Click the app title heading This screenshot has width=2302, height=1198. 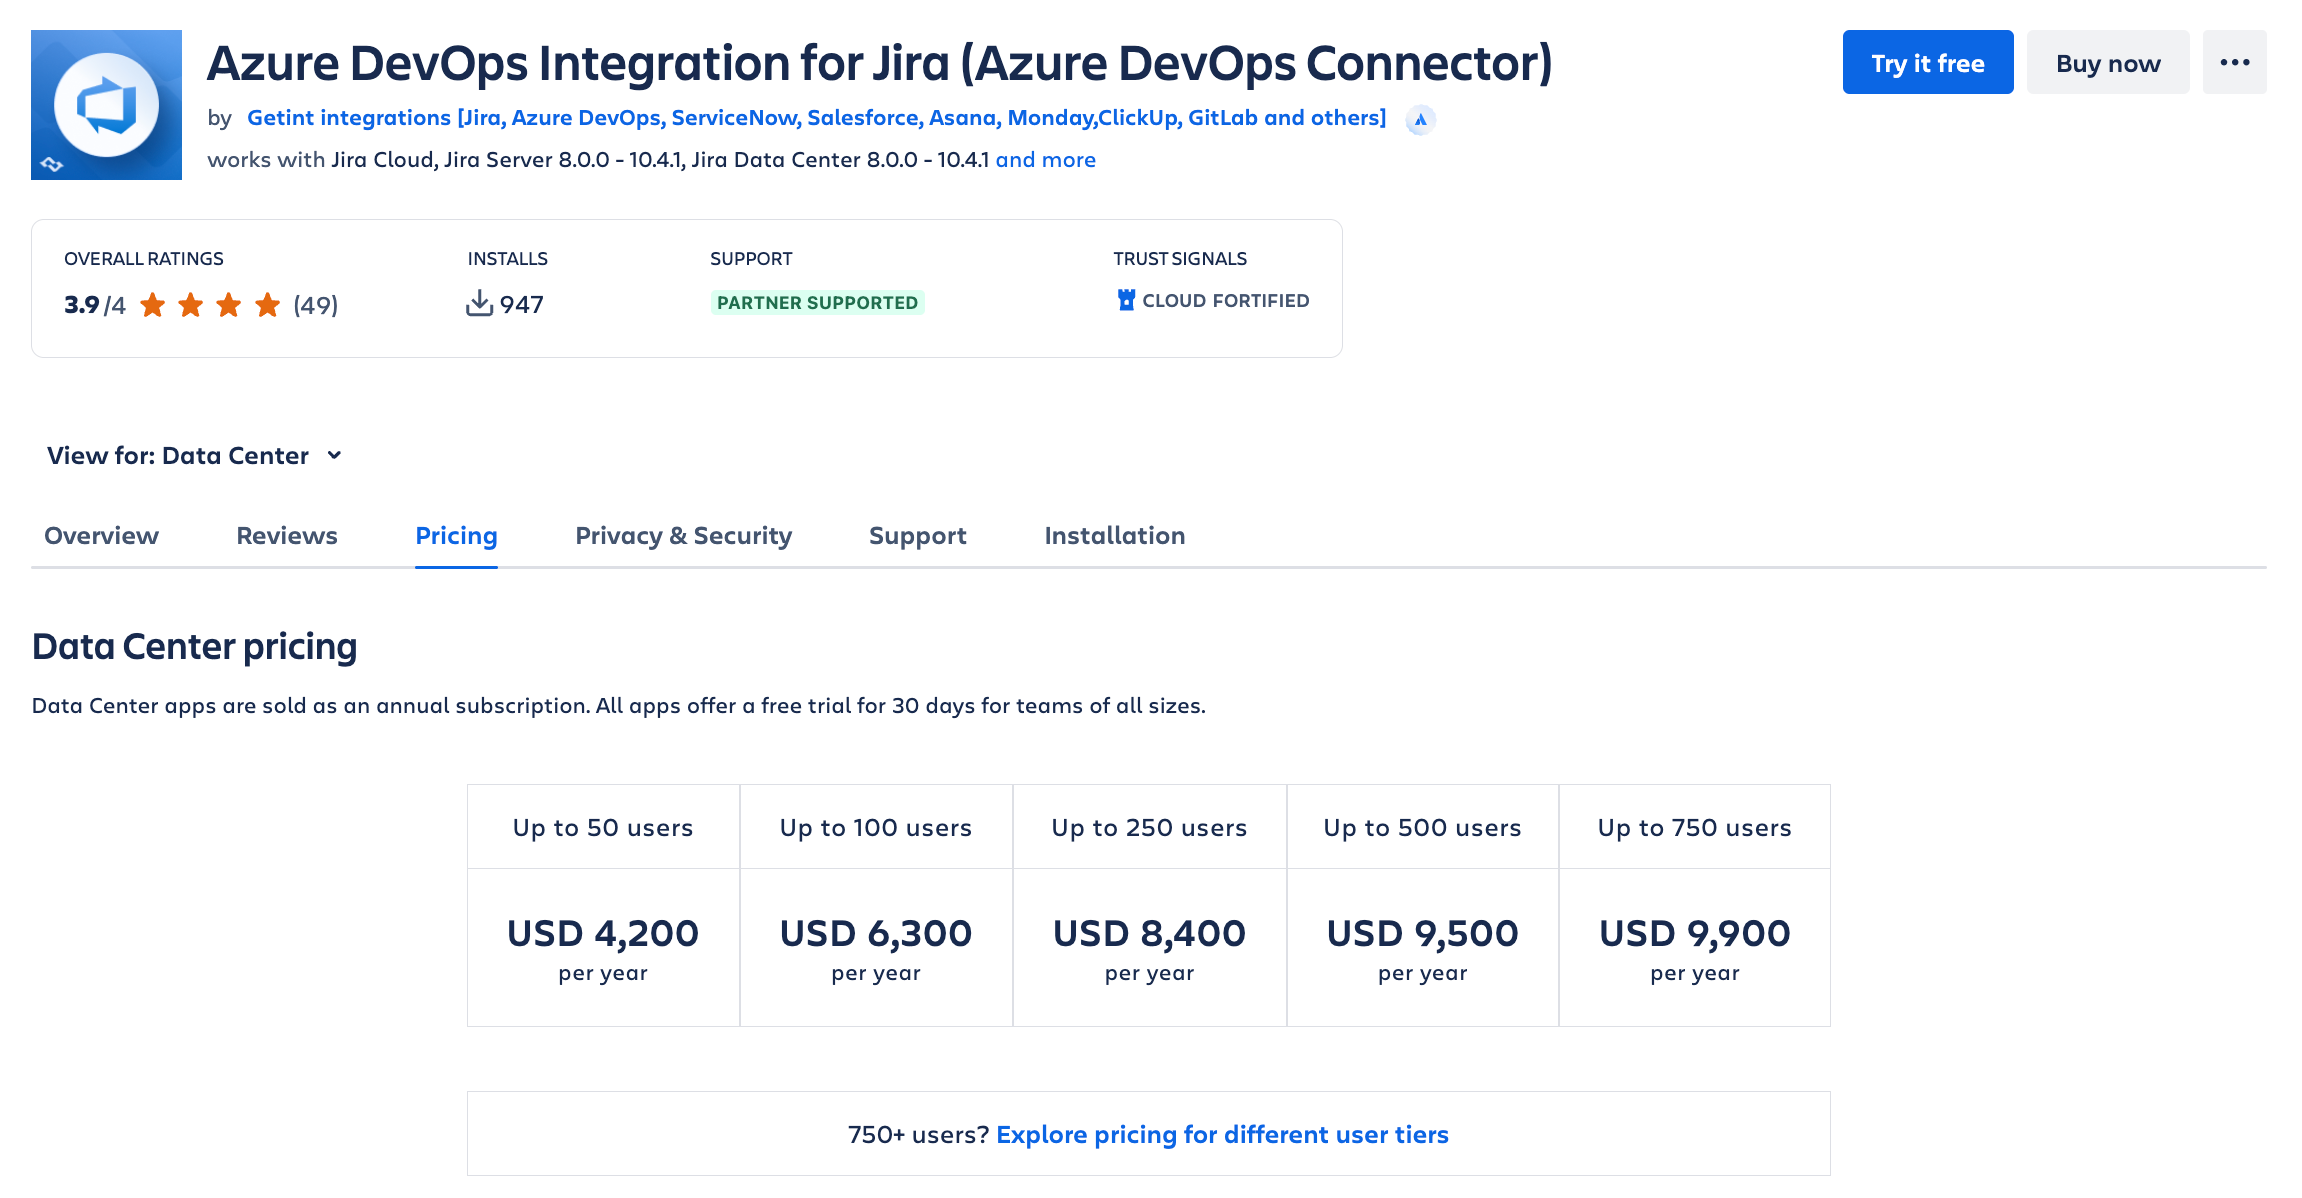point(880,63)
